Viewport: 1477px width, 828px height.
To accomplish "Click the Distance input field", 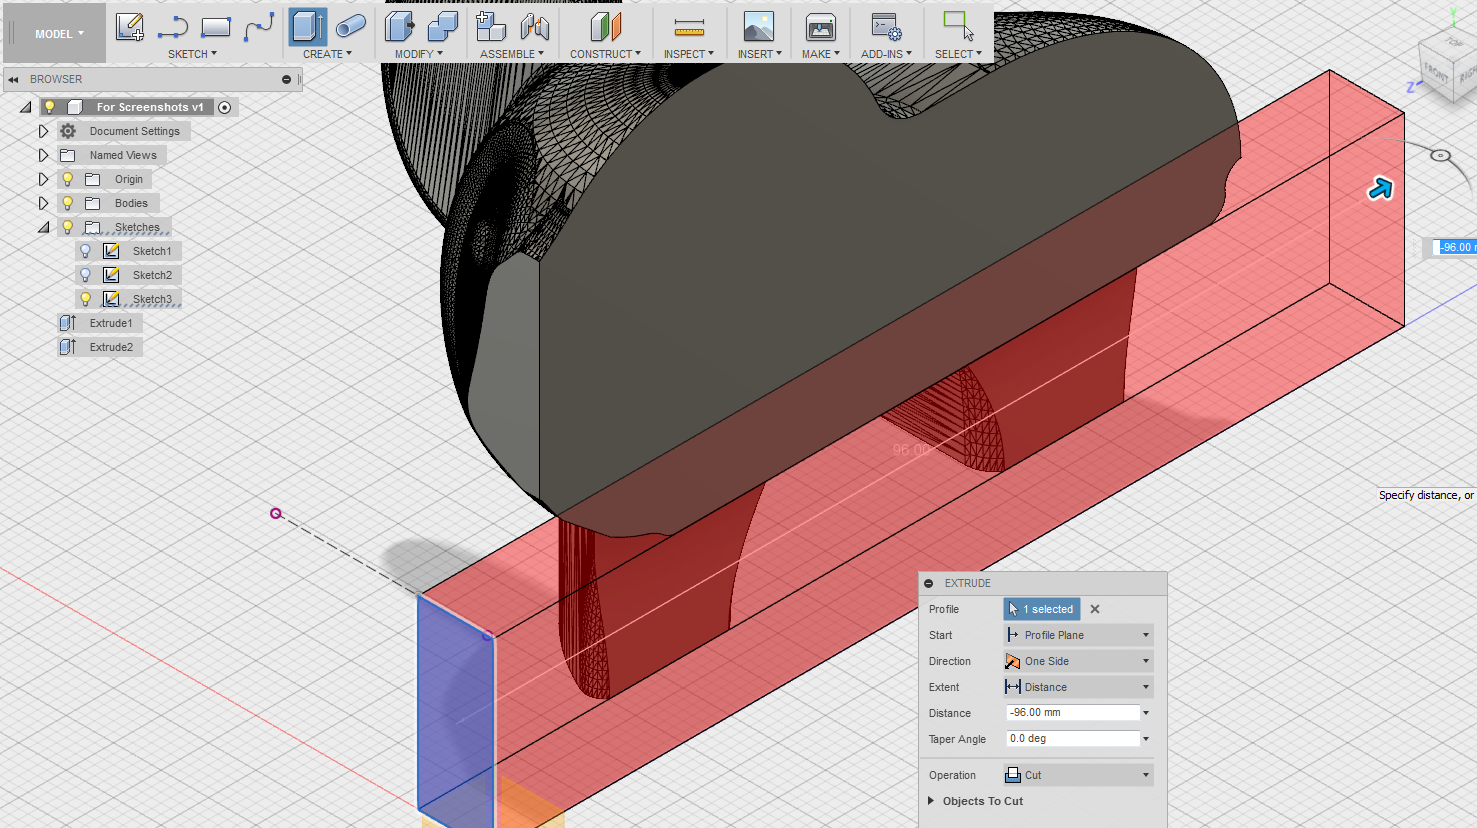I will 1072,713.
